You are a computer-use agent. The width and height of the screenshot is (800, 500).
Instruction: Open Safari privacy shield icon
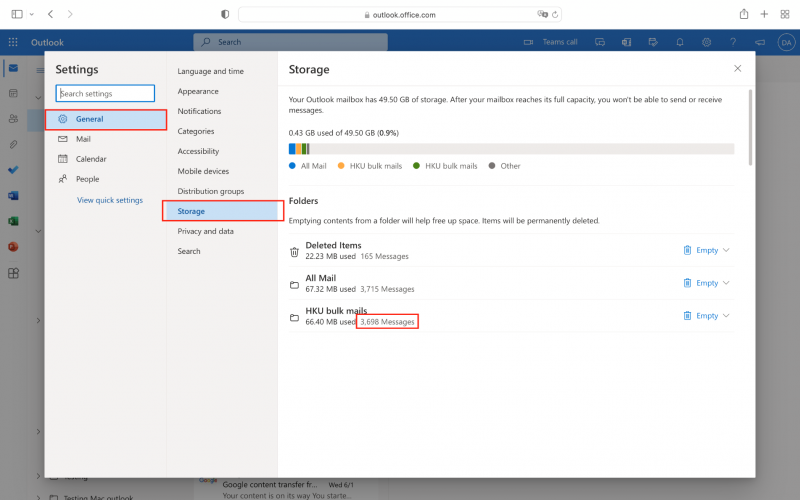click(x=225, y=14)
